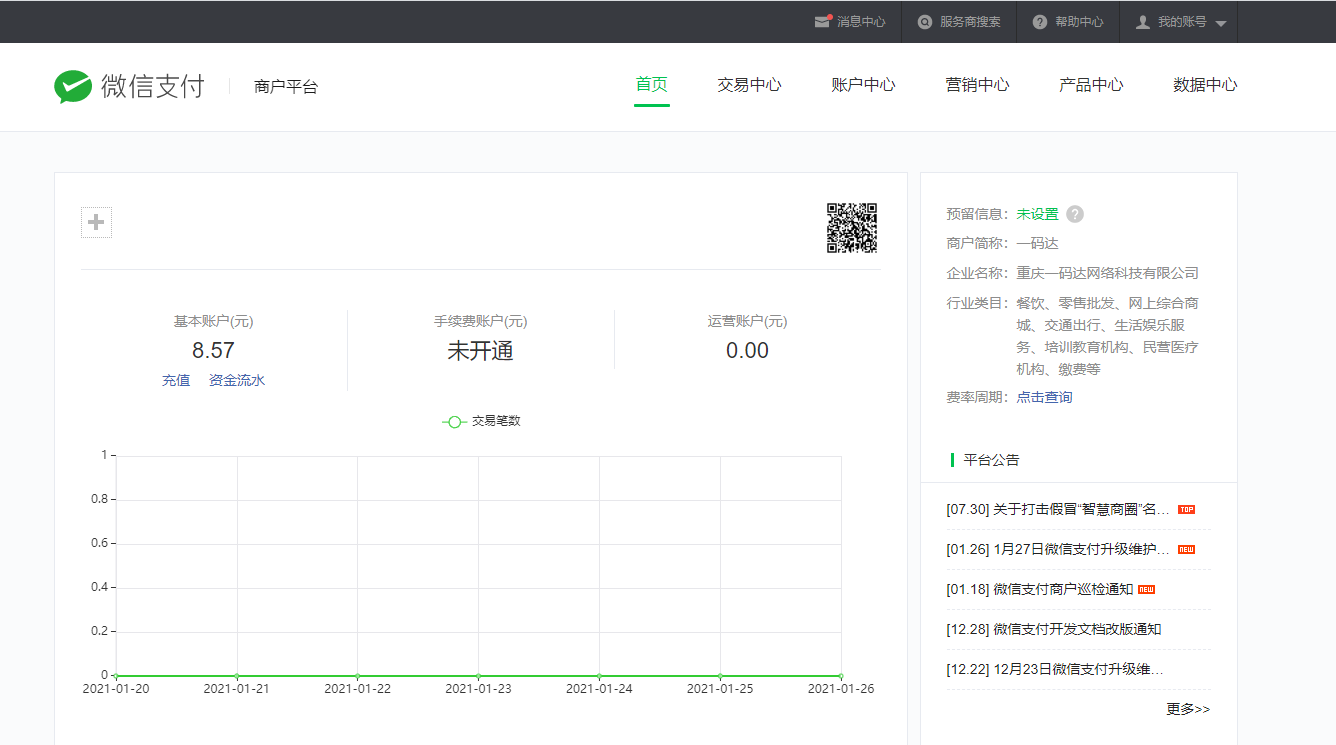
Task: Click question mark icon beside 未设置
Action: pyautogui.click(x=1075, y=214)
